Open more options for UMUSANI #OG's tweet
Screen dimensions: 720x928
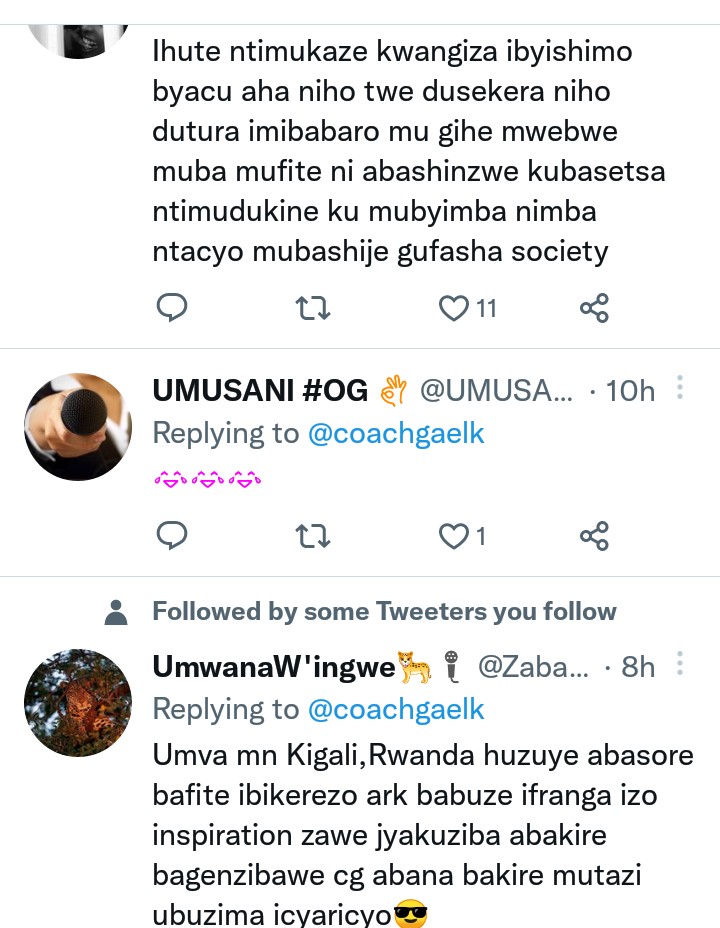[x=680, y=388]
